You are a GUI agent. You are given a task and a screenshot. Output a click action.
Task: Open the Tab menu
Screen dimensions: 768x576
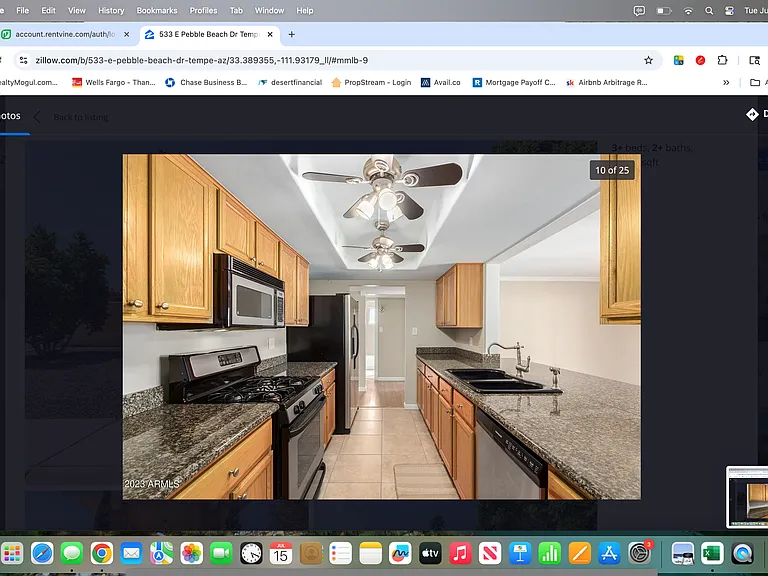236,10
